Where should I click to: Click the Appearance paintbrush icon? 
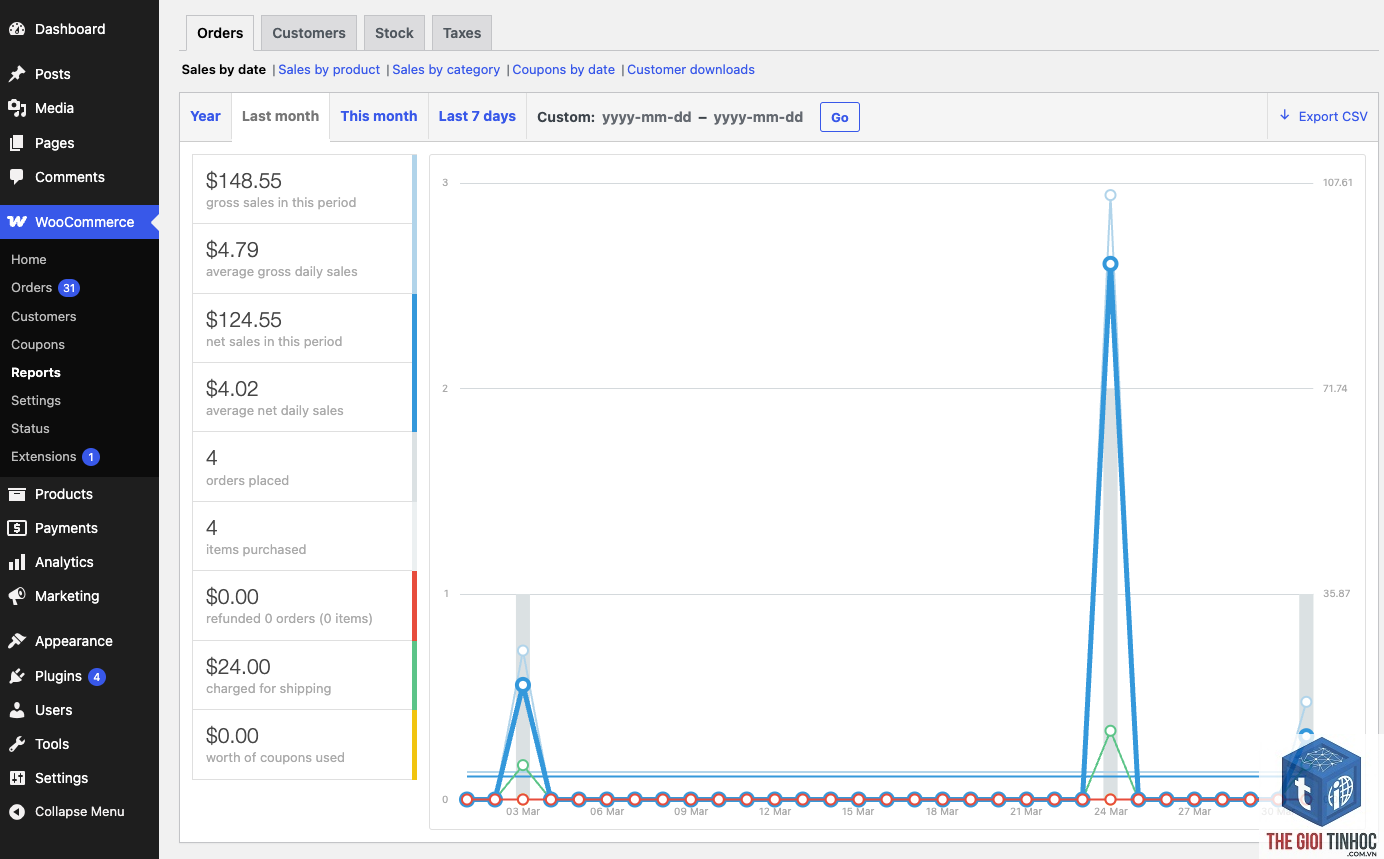17,641
